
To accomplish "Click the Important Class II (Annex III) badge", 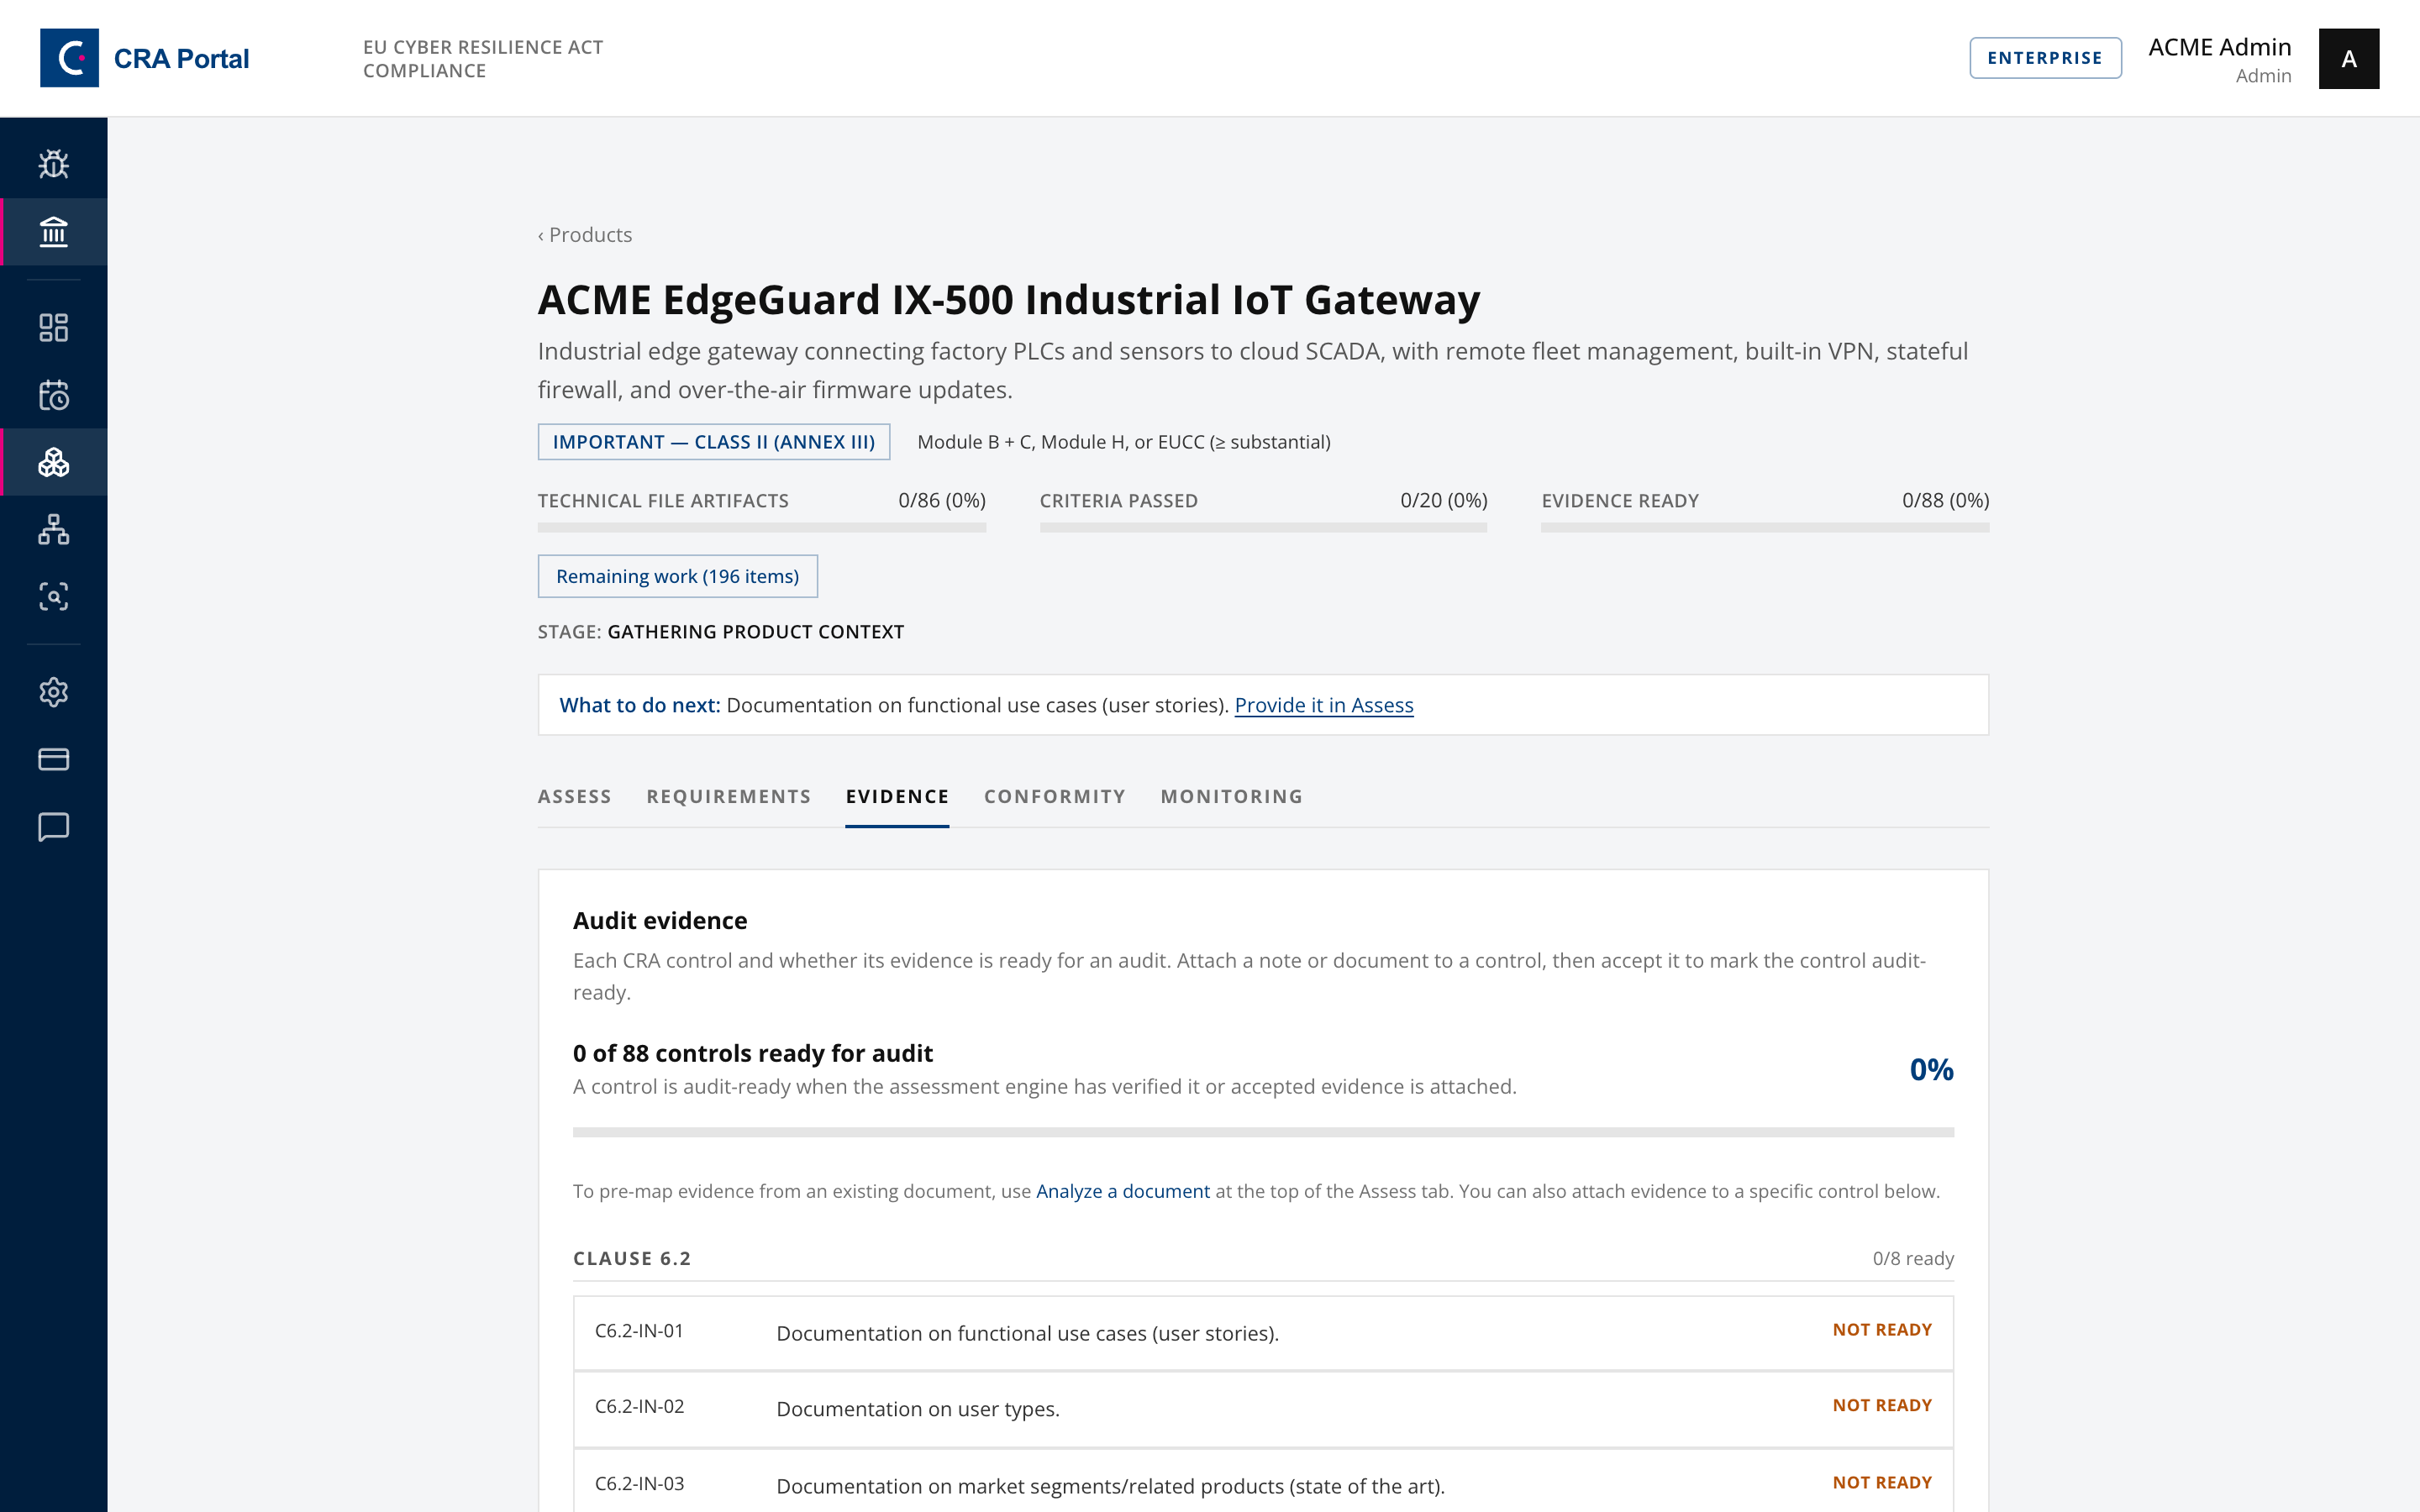I will [x=714, y=442].
